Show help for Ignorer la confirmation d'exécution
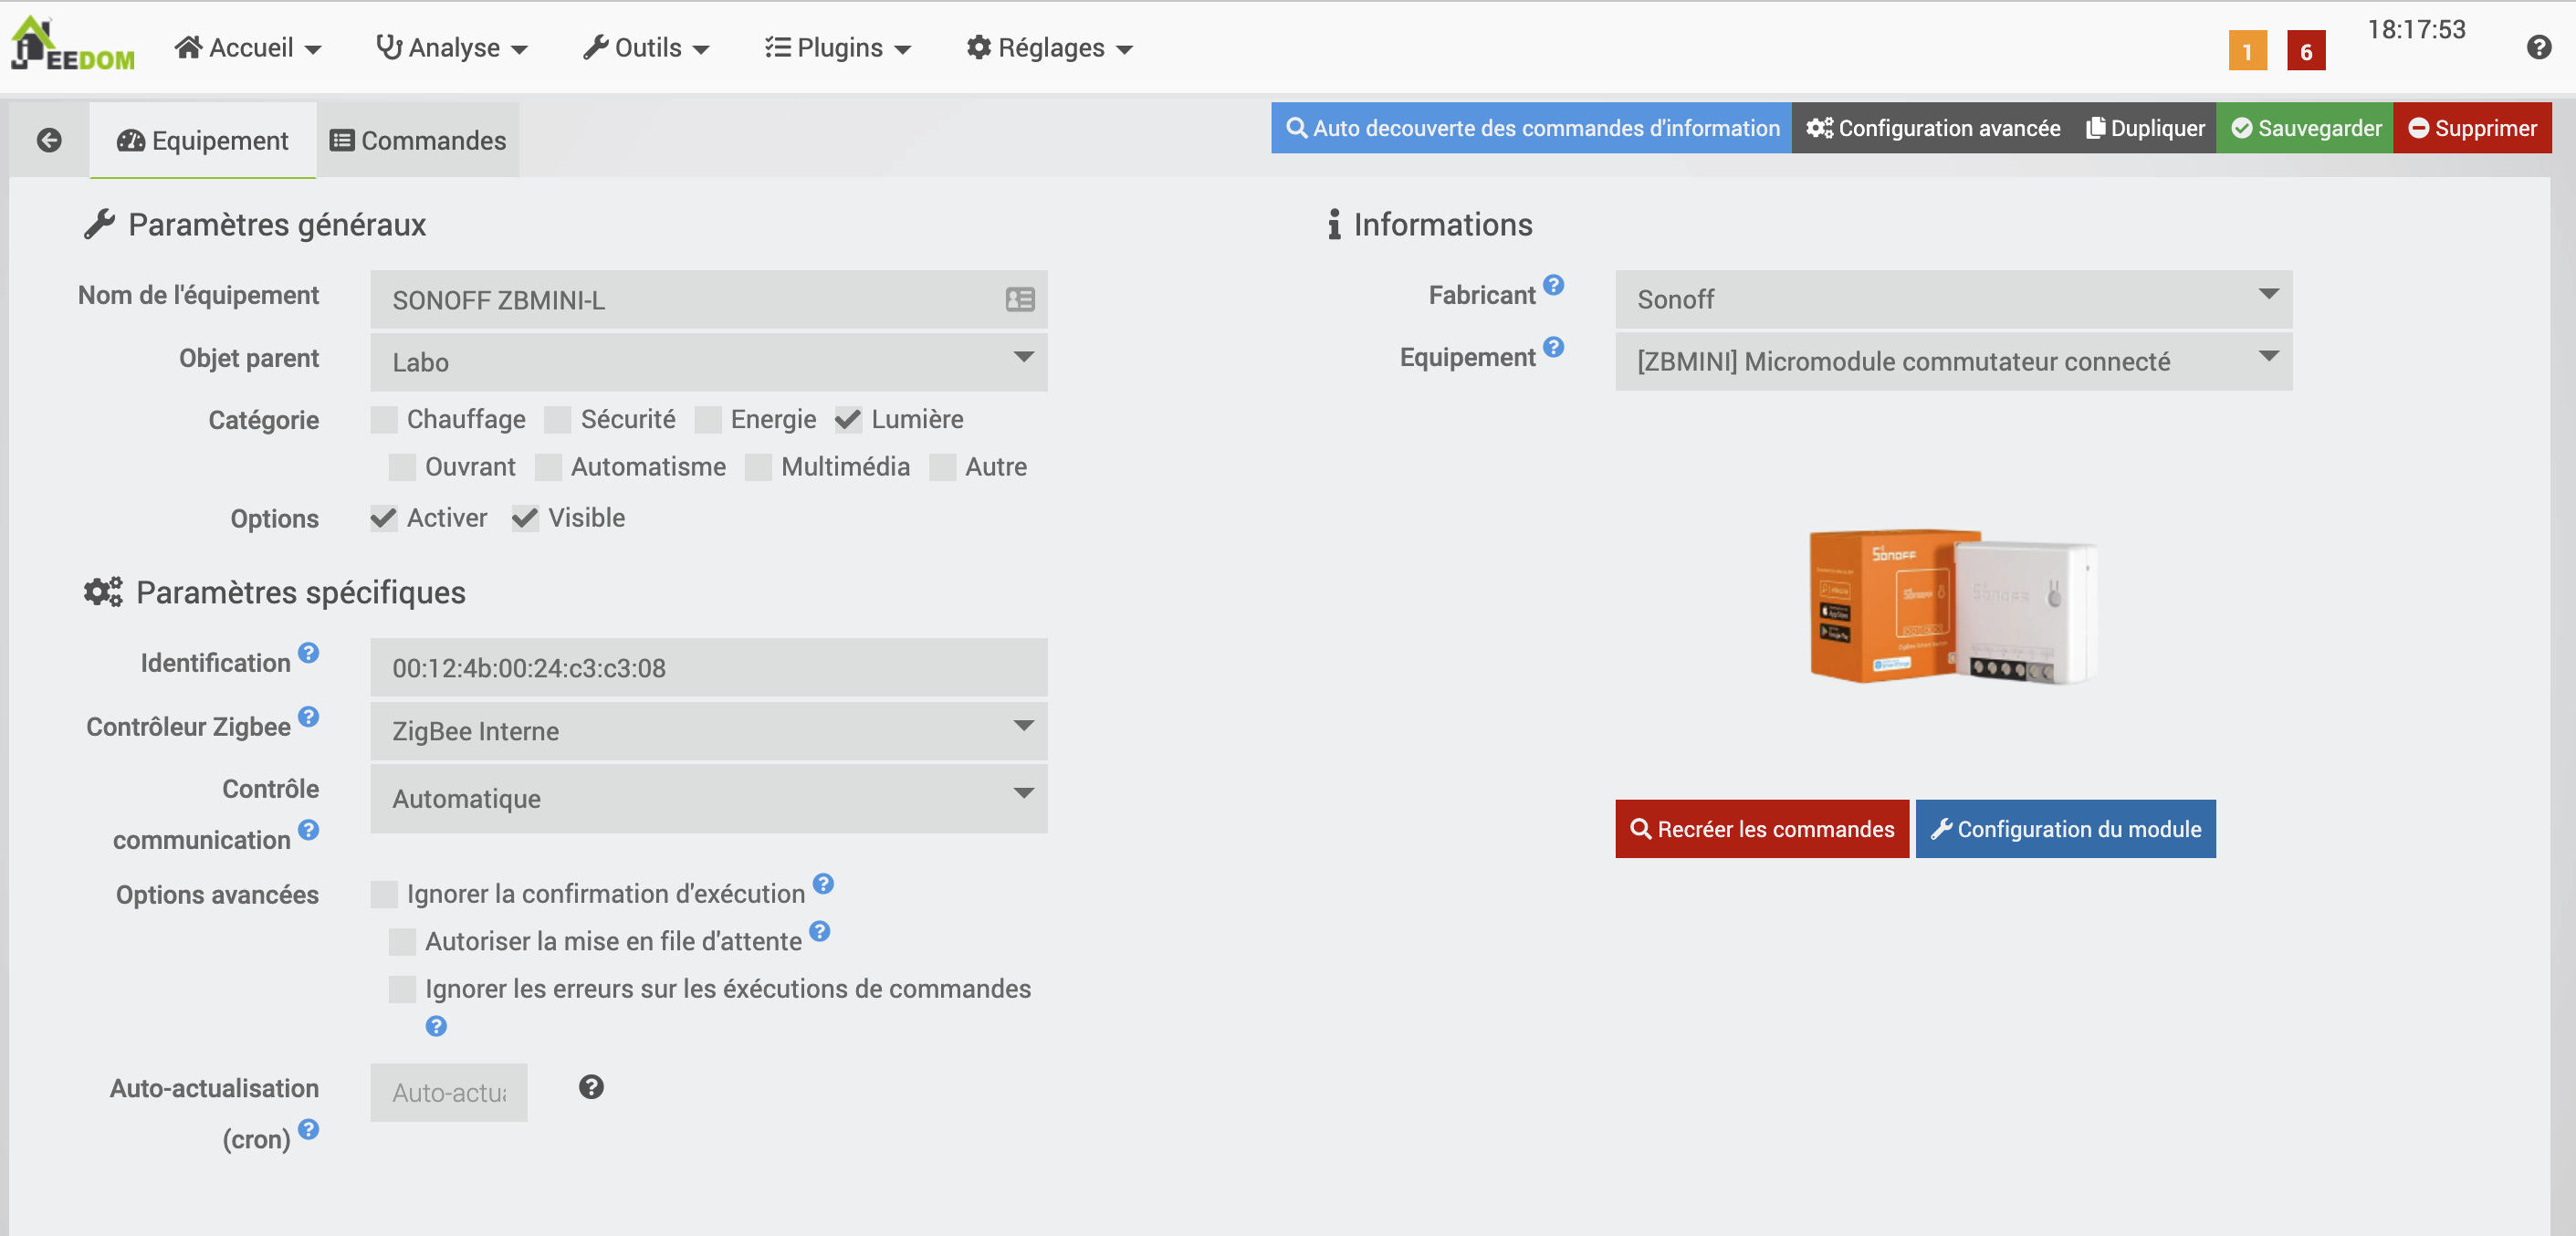2576x1236 pixels. 823,884
